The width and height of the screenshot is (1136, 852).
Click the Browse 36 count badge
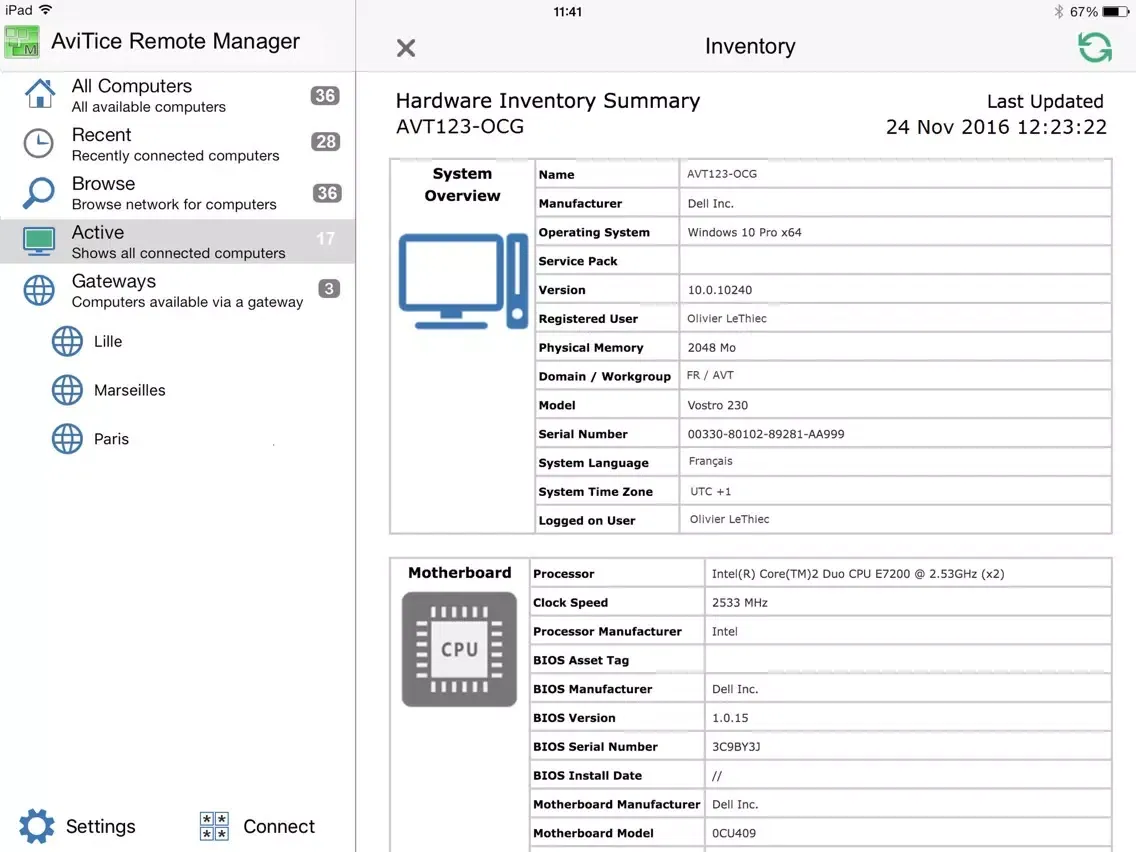point(327,193)
